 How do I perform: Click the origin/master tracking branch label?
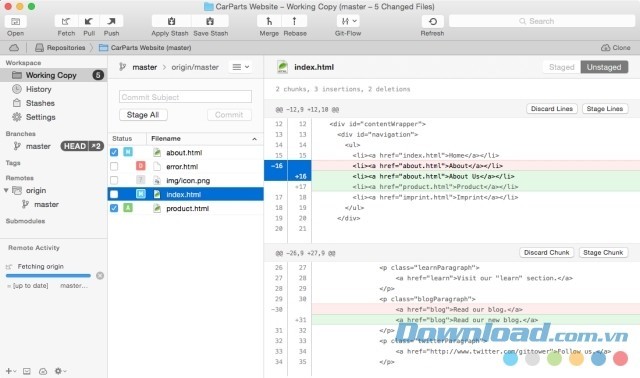tap(195, 67)
